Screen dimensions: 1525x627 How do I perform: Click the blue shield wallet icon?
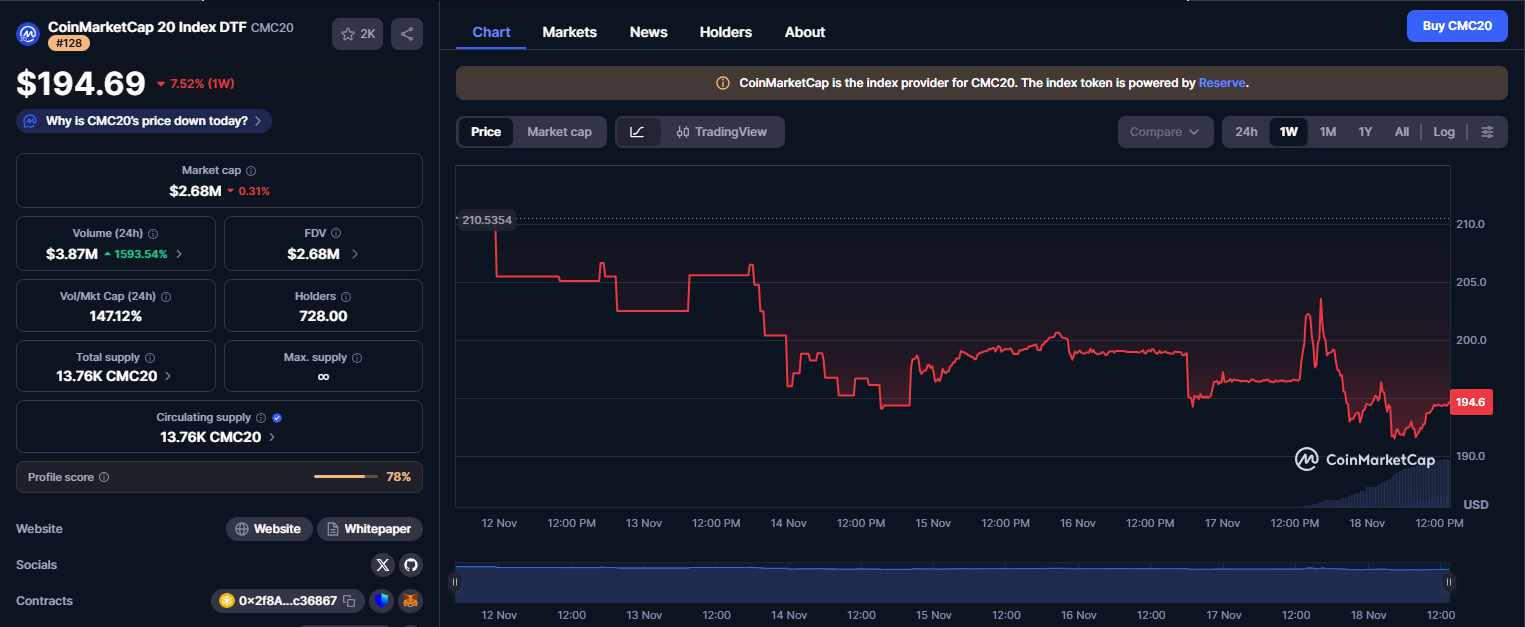380,601
